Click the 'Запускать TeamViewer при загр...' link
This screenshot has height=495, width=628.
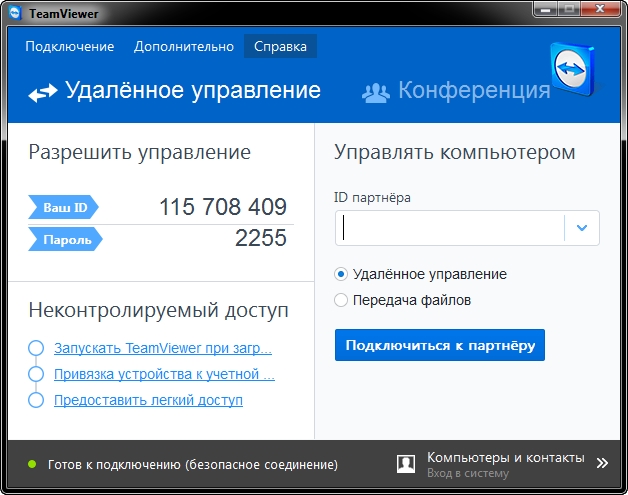[163, 348]
